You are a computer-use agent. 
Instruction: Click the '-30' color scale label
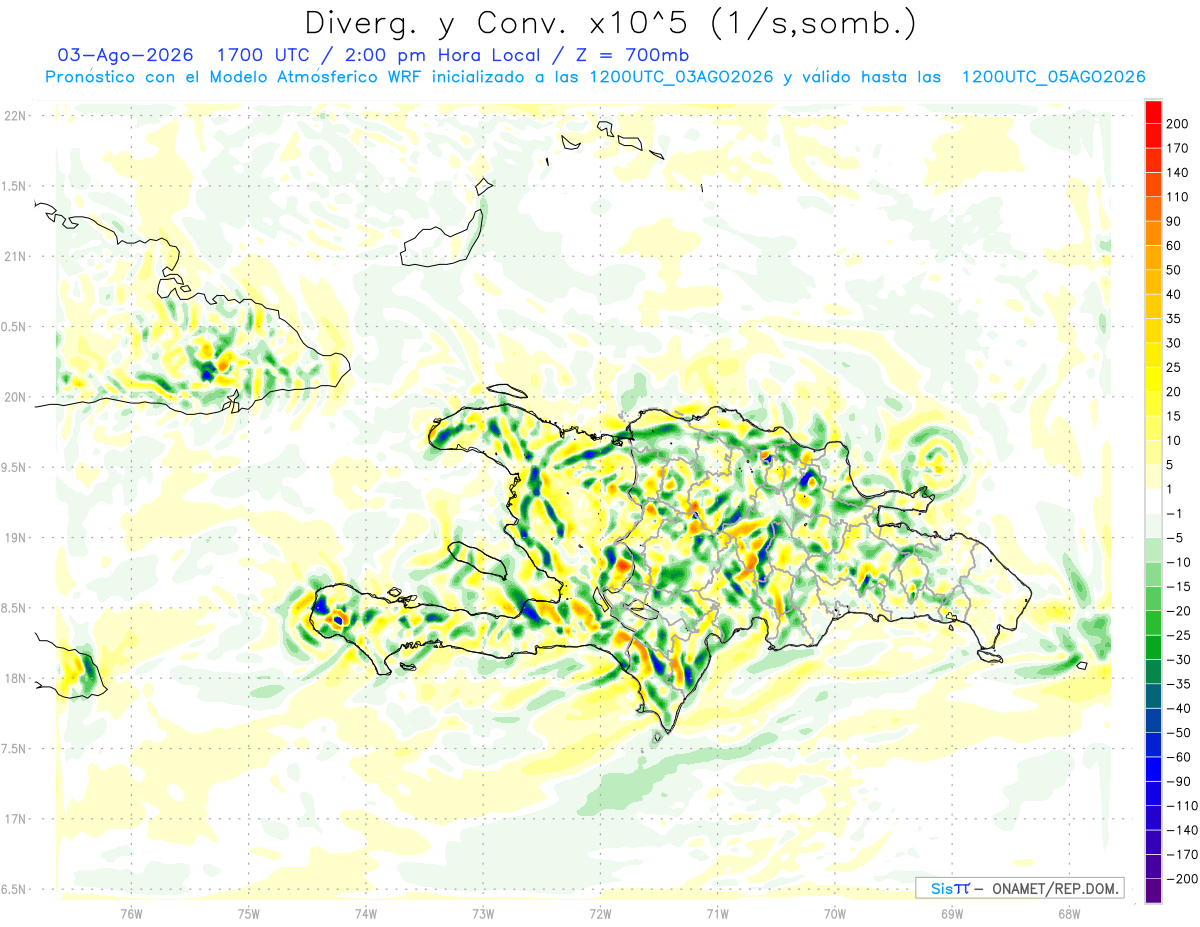[1178, 659]
